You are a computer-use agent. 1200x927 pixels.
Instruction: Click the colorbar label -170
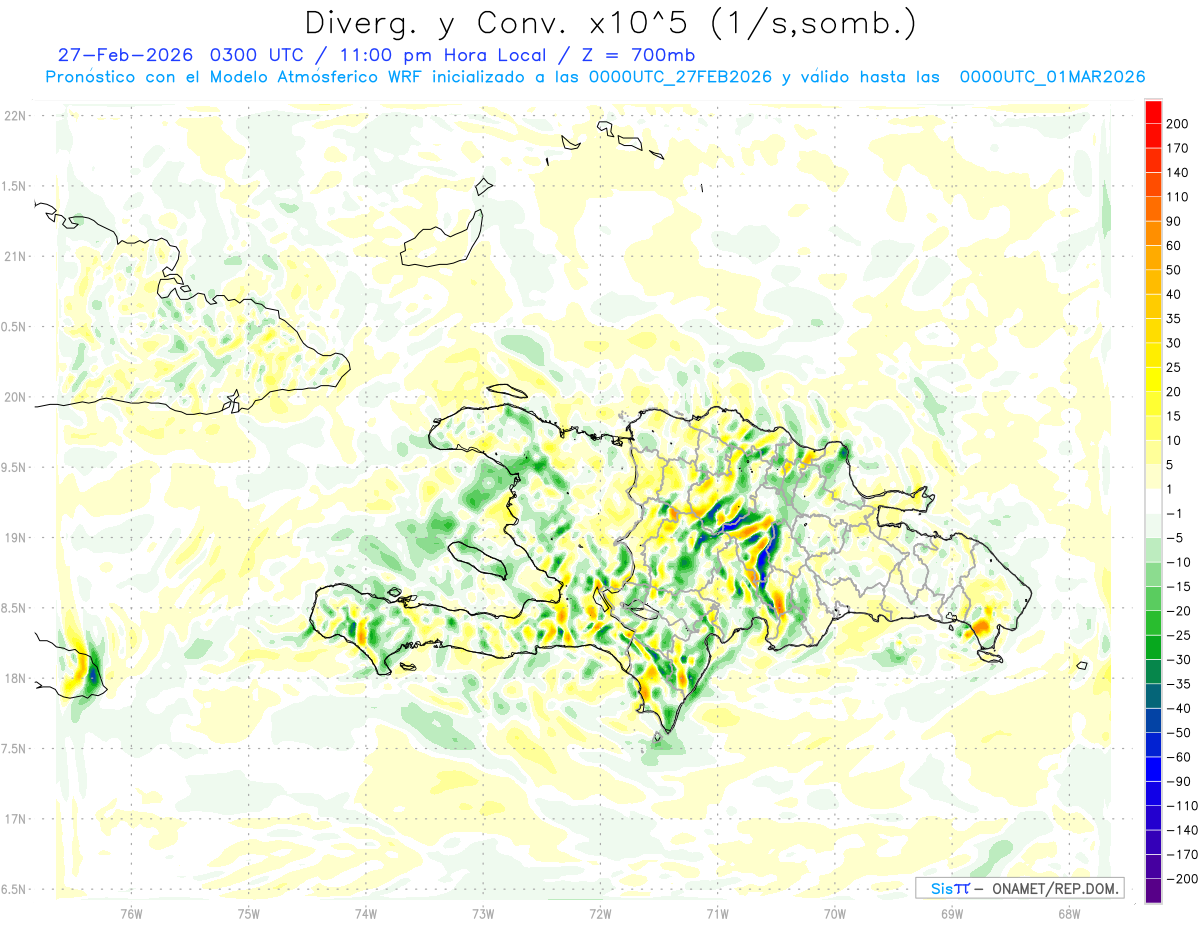pos(1181,854)
